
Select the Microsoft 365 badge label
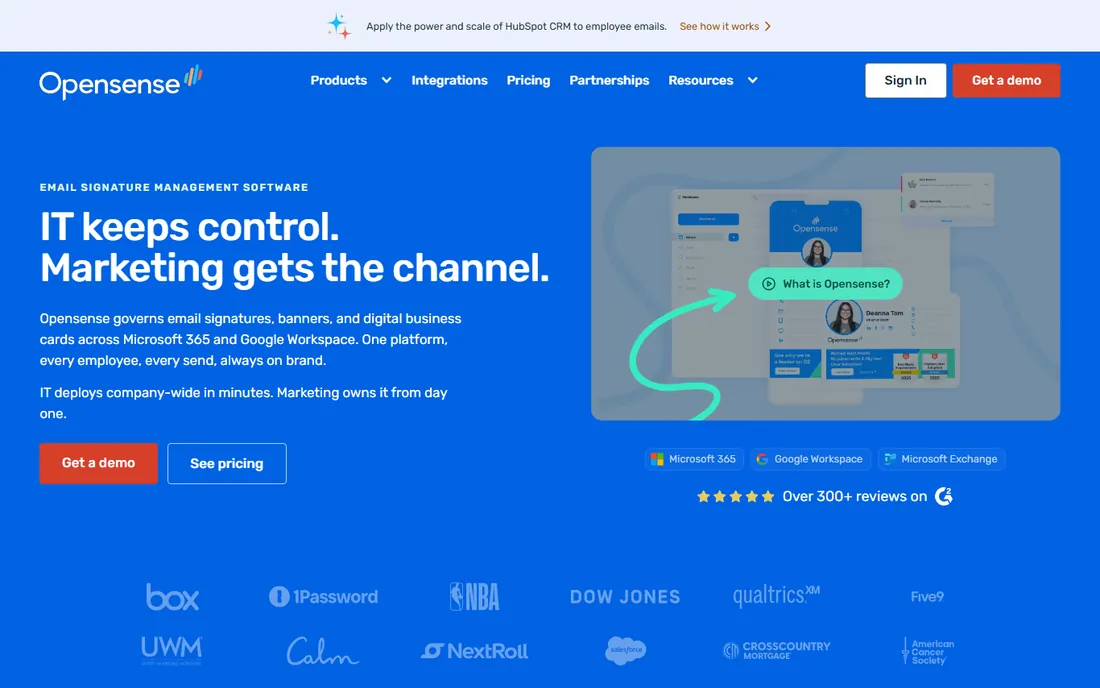(702, 459)
